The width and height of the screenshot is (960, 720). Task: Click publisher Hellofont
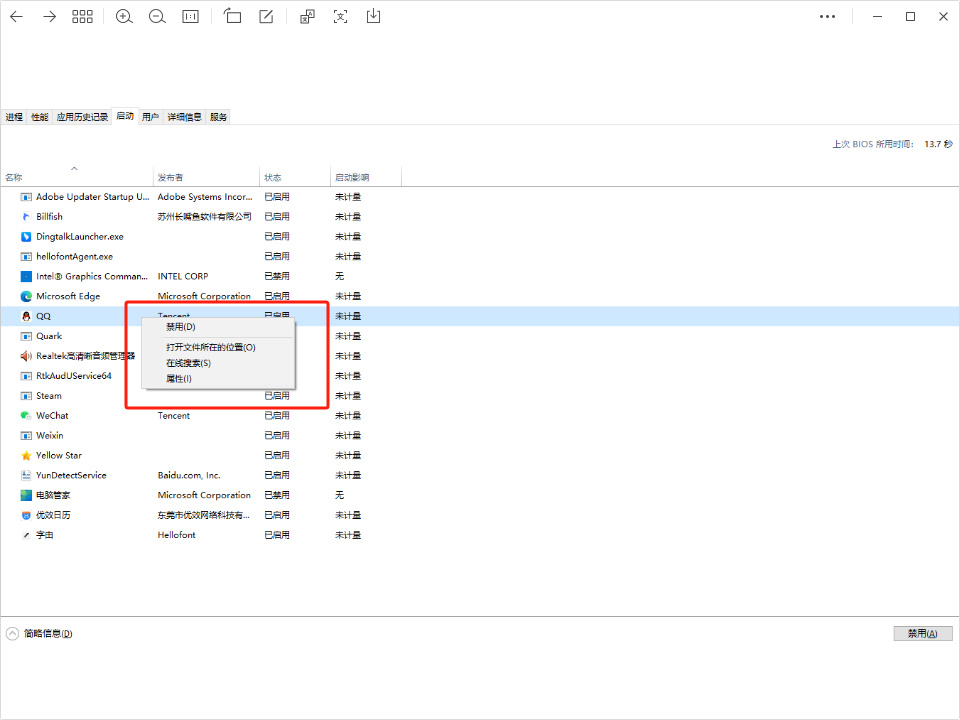(x=177, y=535)
